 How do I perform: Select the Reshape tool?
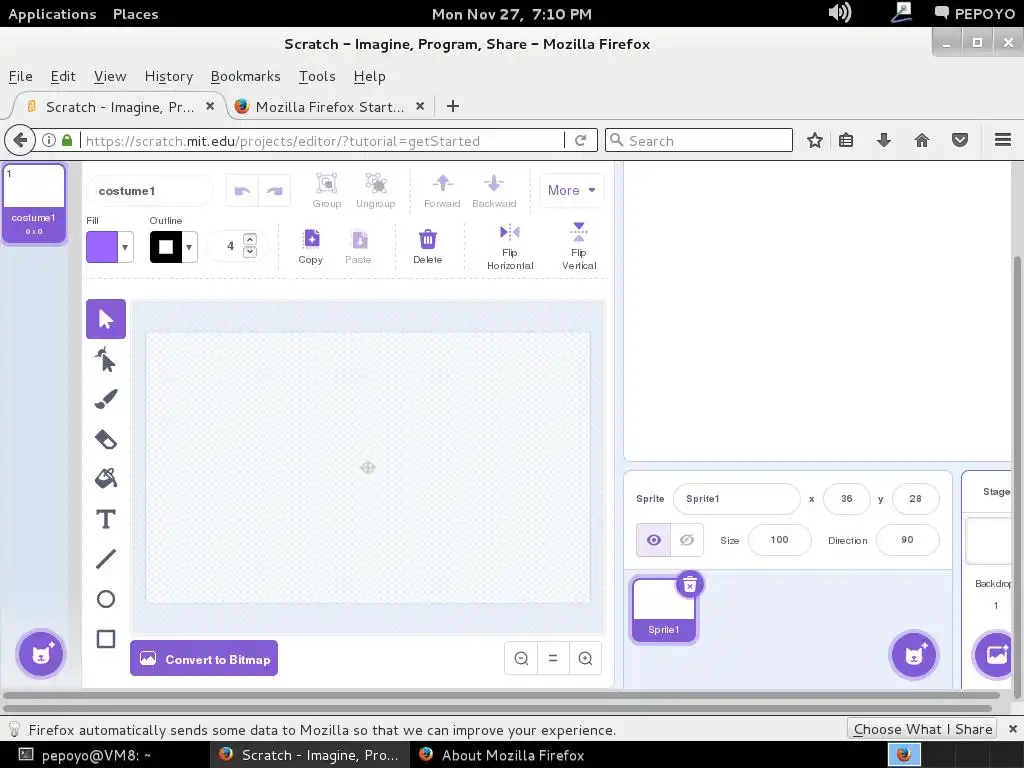[x=106, y=360]
